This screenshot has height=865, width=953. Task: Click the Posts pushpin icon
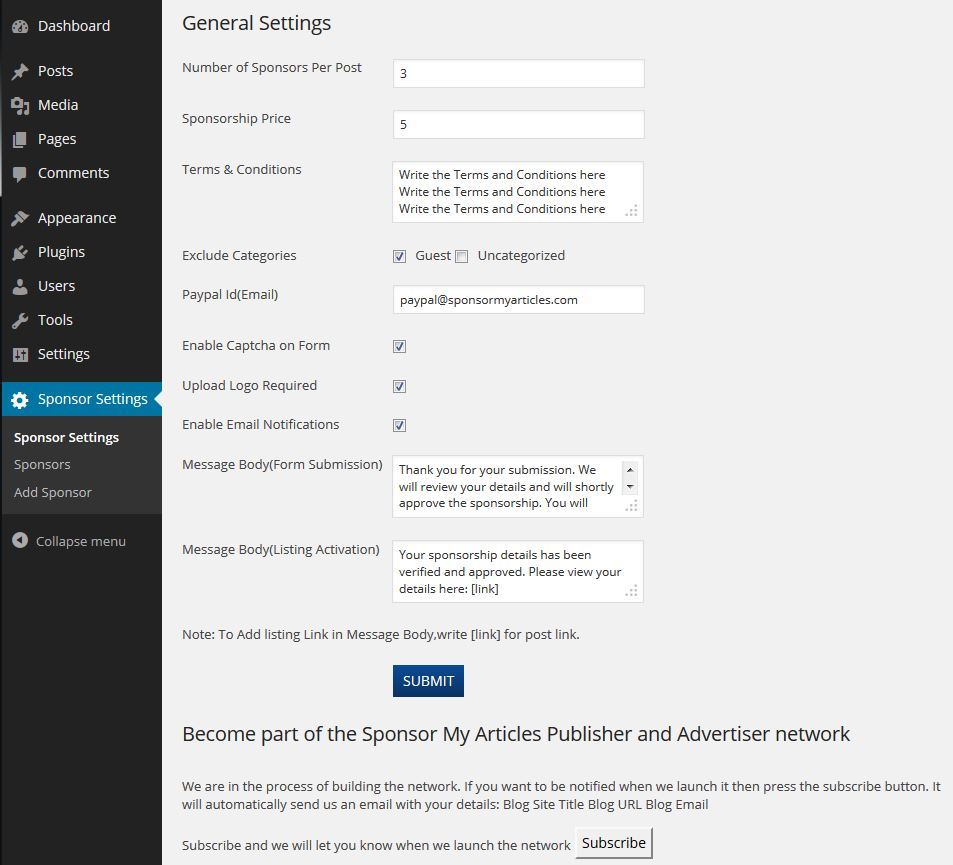tap(20, 71)
